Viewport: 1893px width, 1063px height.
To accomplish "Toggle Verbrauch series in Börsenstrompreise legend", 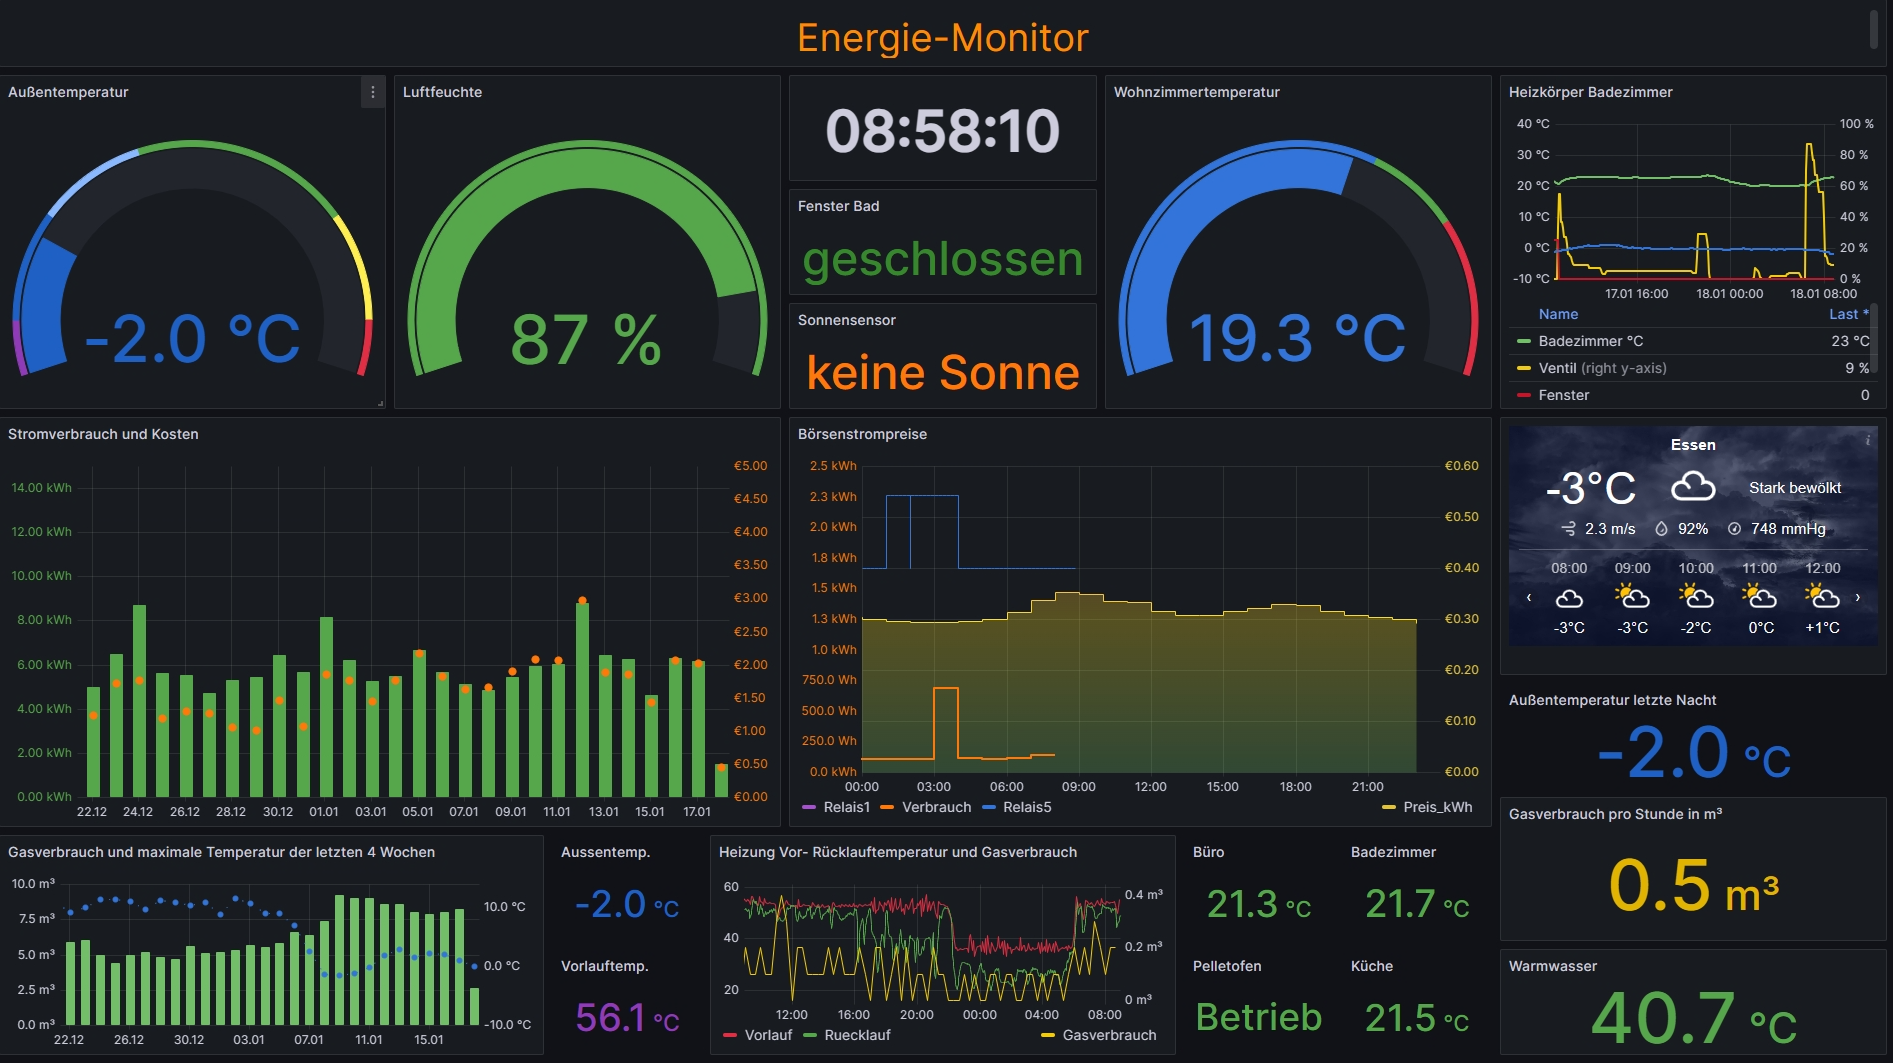I will 936,807.
